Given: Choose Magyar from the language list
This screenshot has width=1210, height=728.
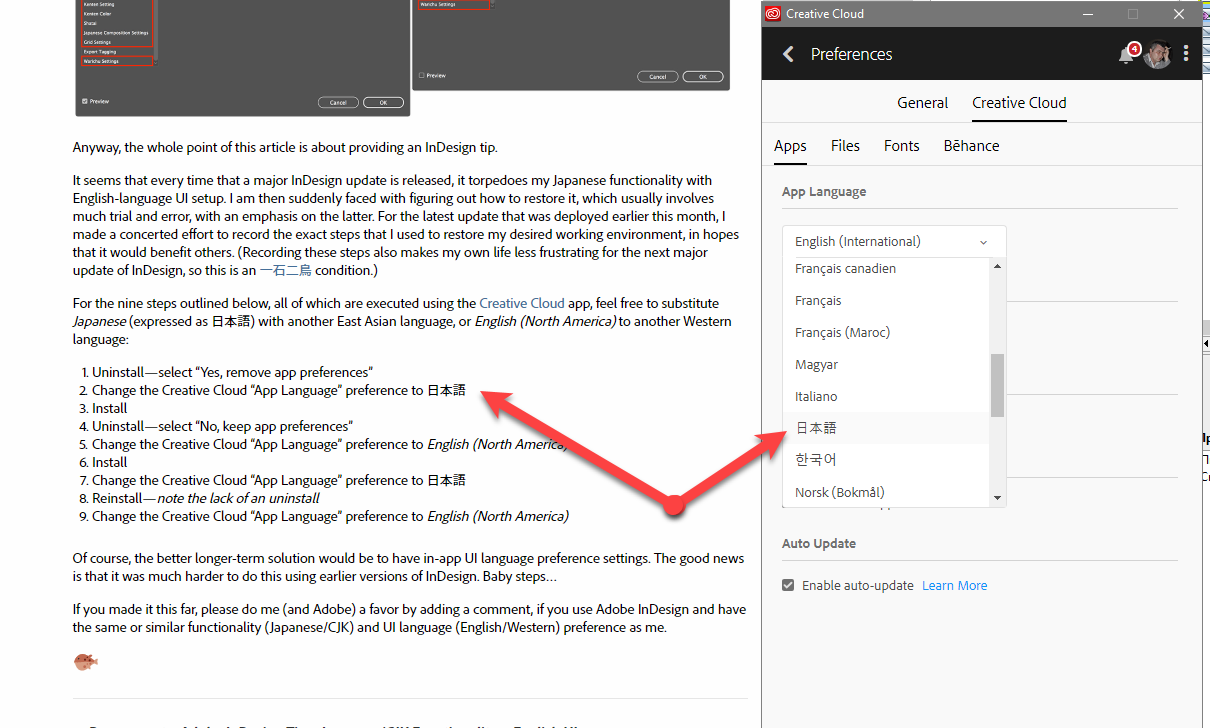Looking at the screenshot, I should click(886, 364).
